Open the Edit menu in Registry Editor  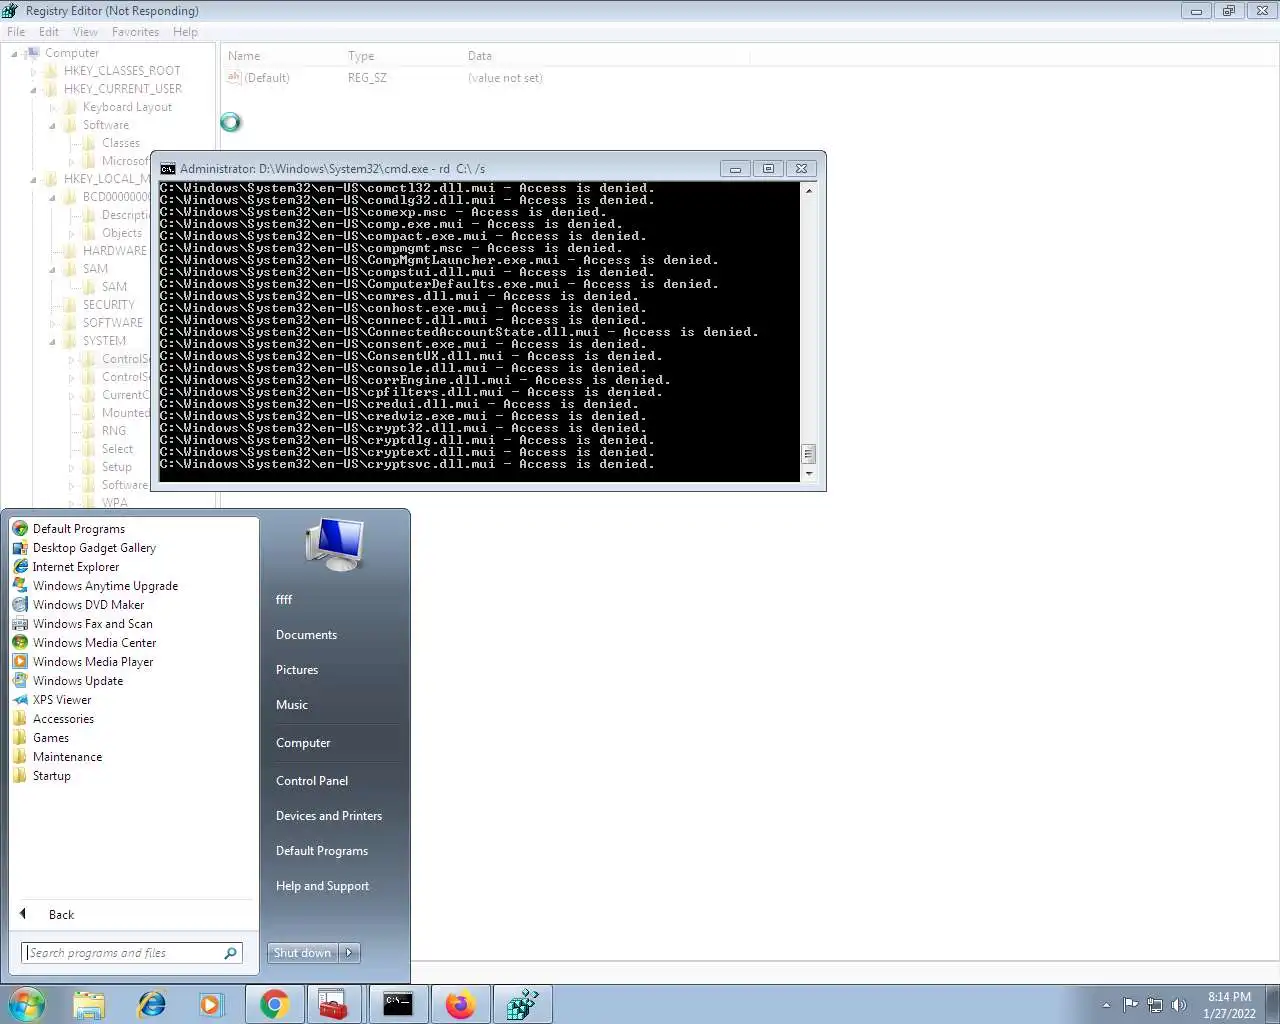(x=49, y=32)
